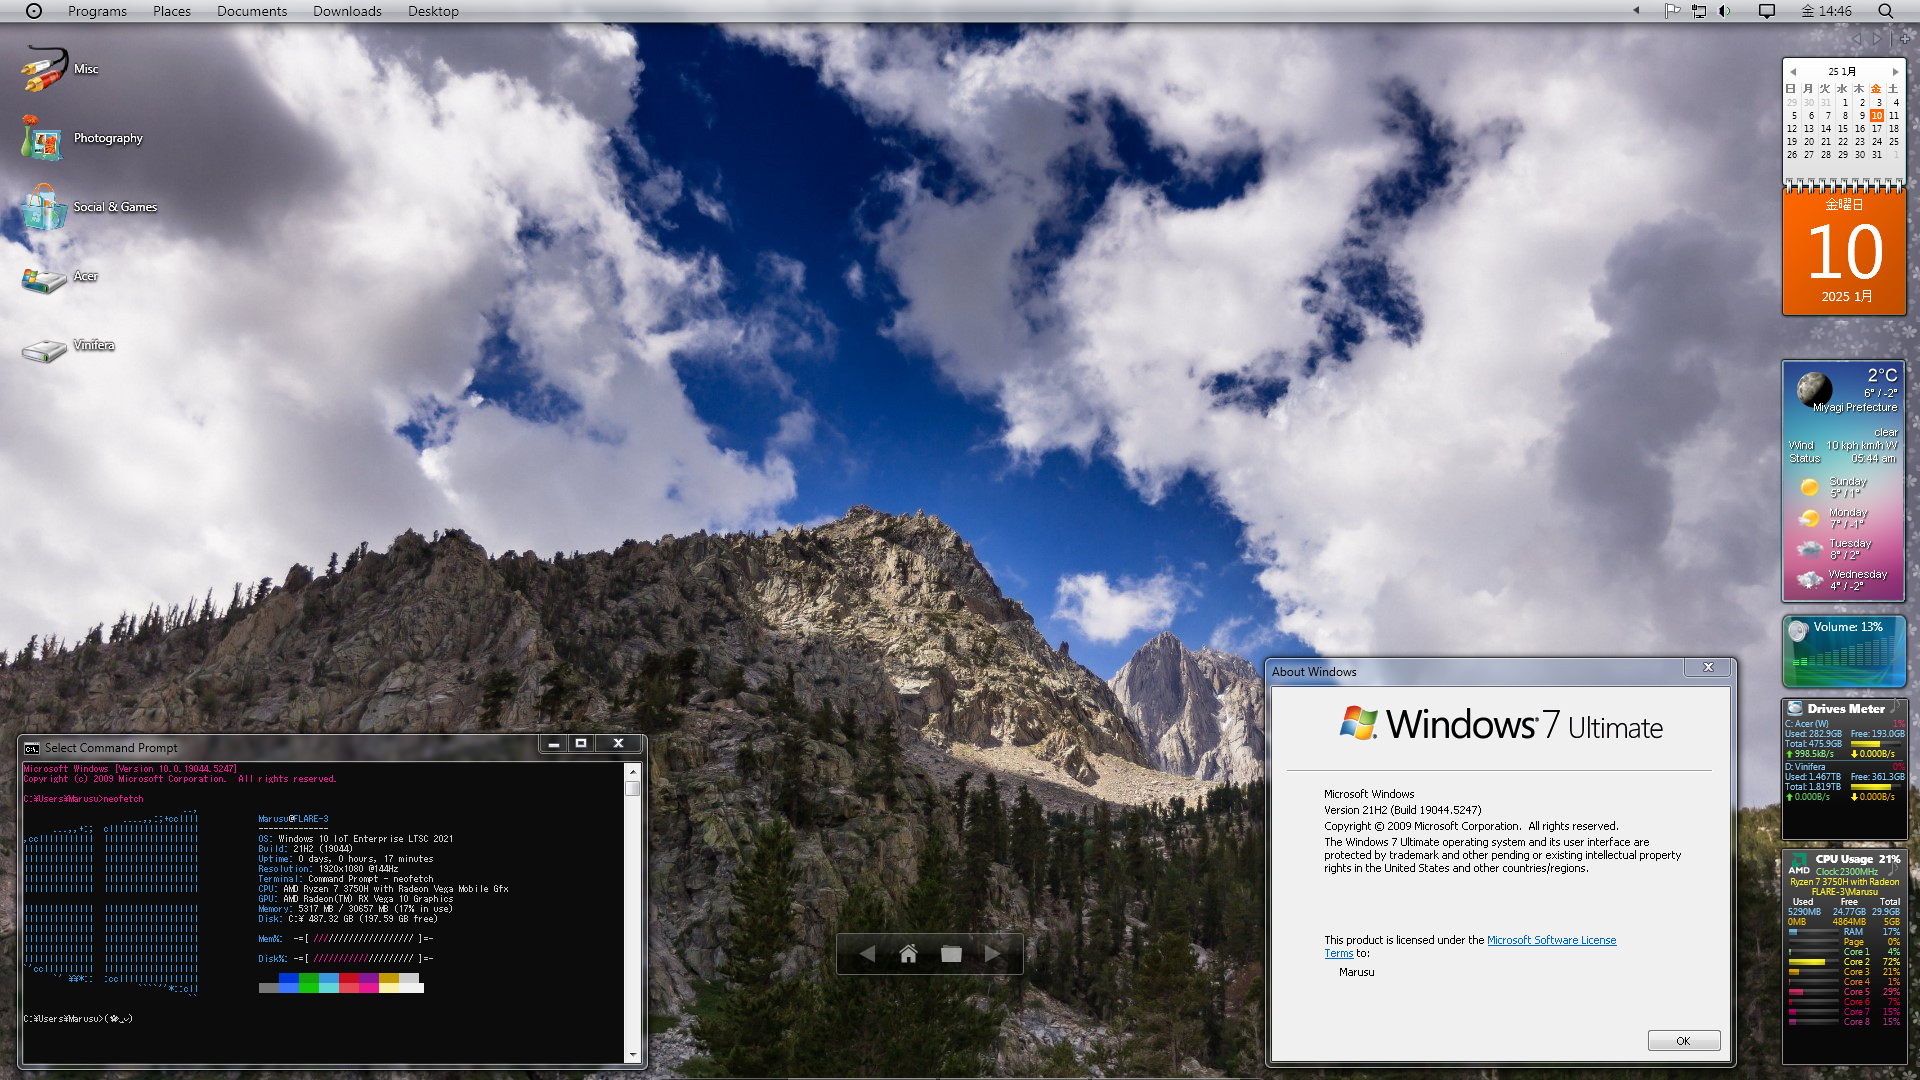Click the next gadget page arrow

pos(1877,39)
